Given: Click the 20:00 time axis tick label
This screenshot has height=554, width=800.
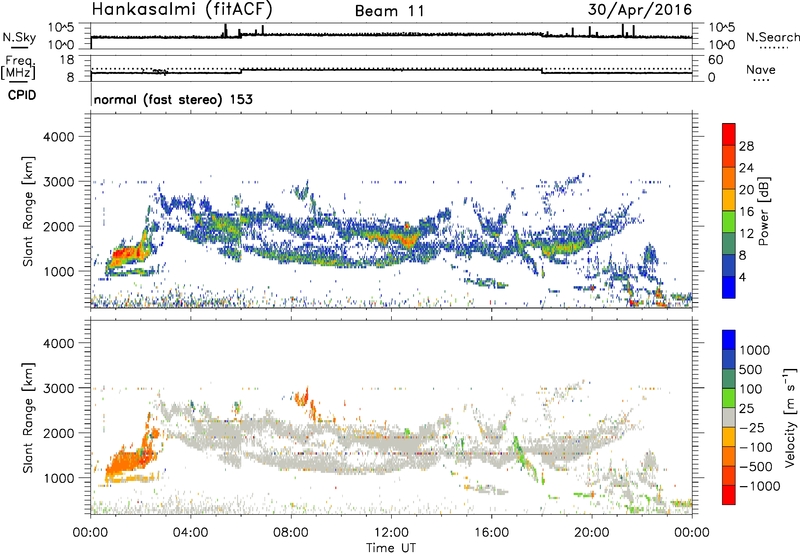Looking at the screenshot, I should point(592,532).
